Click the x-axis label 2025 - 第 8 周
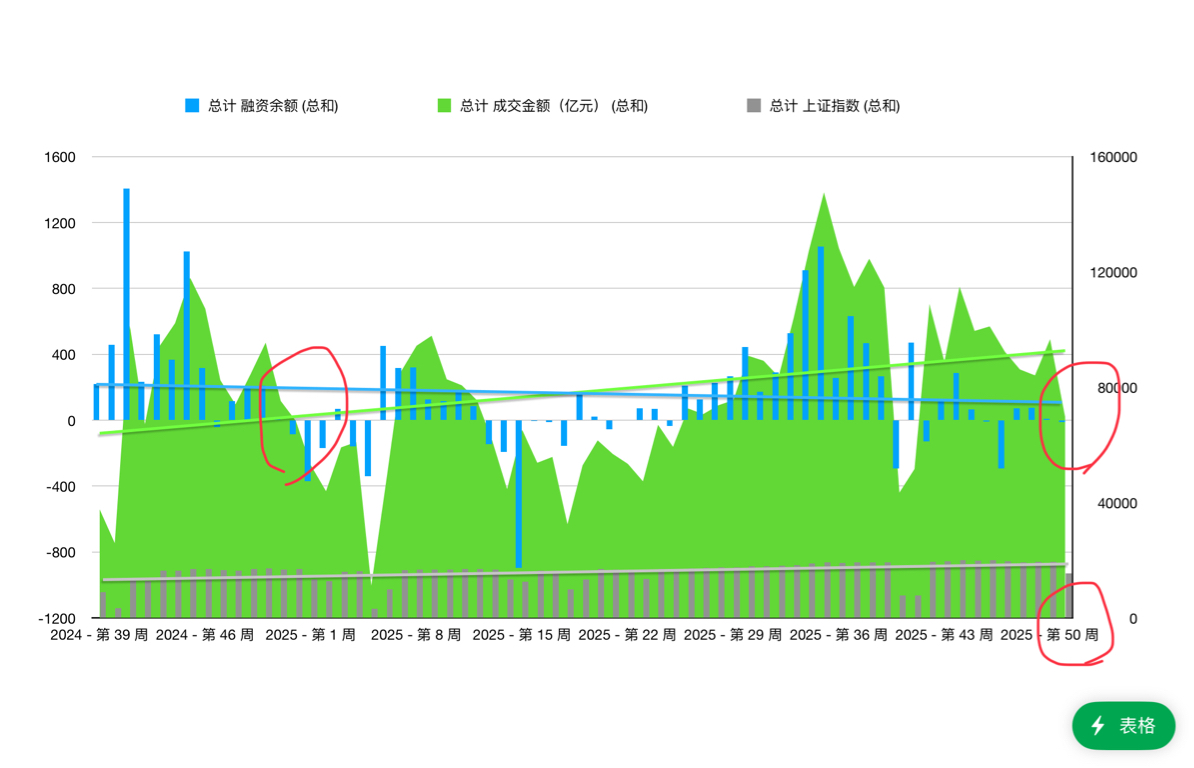Image resolution: width=1194 pixels, height=768 pixels. point(416,636)
